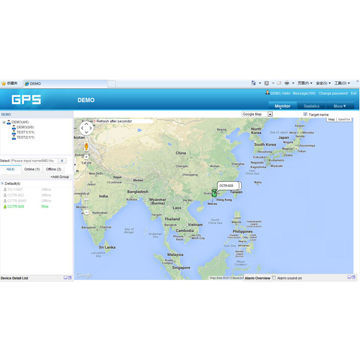Open the Monitor tab
The image size is (360, 360).
point(282,106)
